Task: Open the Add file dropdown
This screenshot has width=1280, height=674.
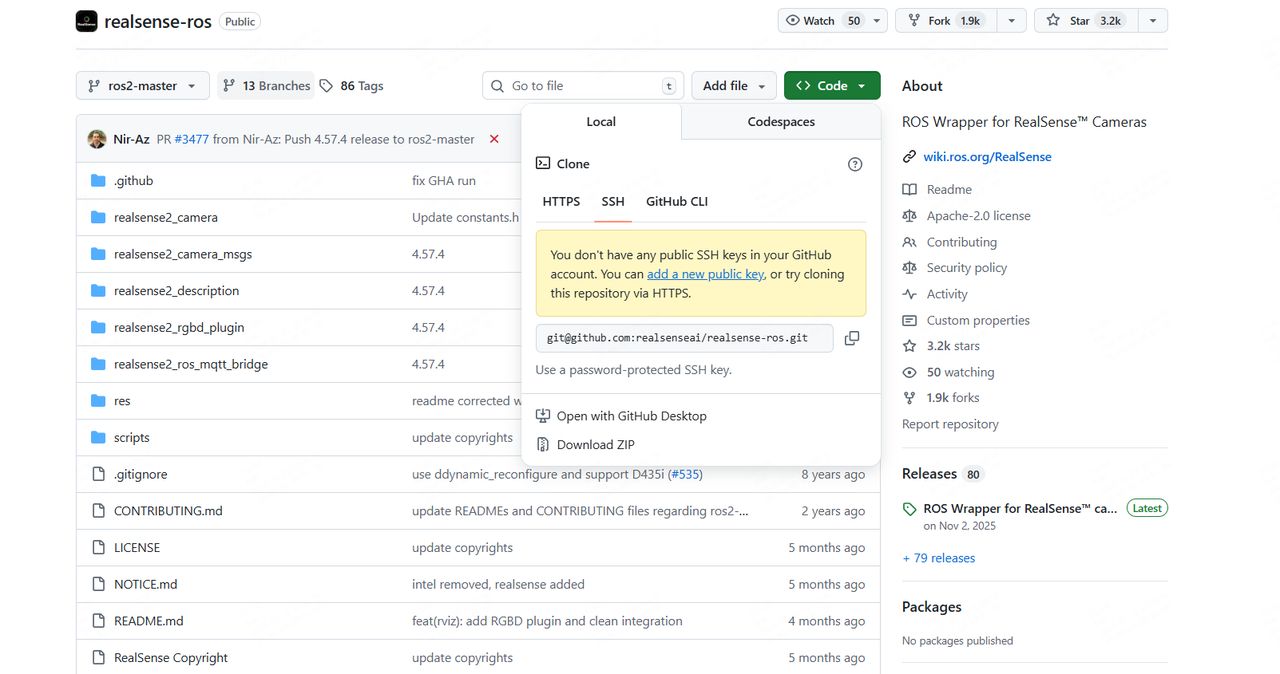Action: [734, 86]
